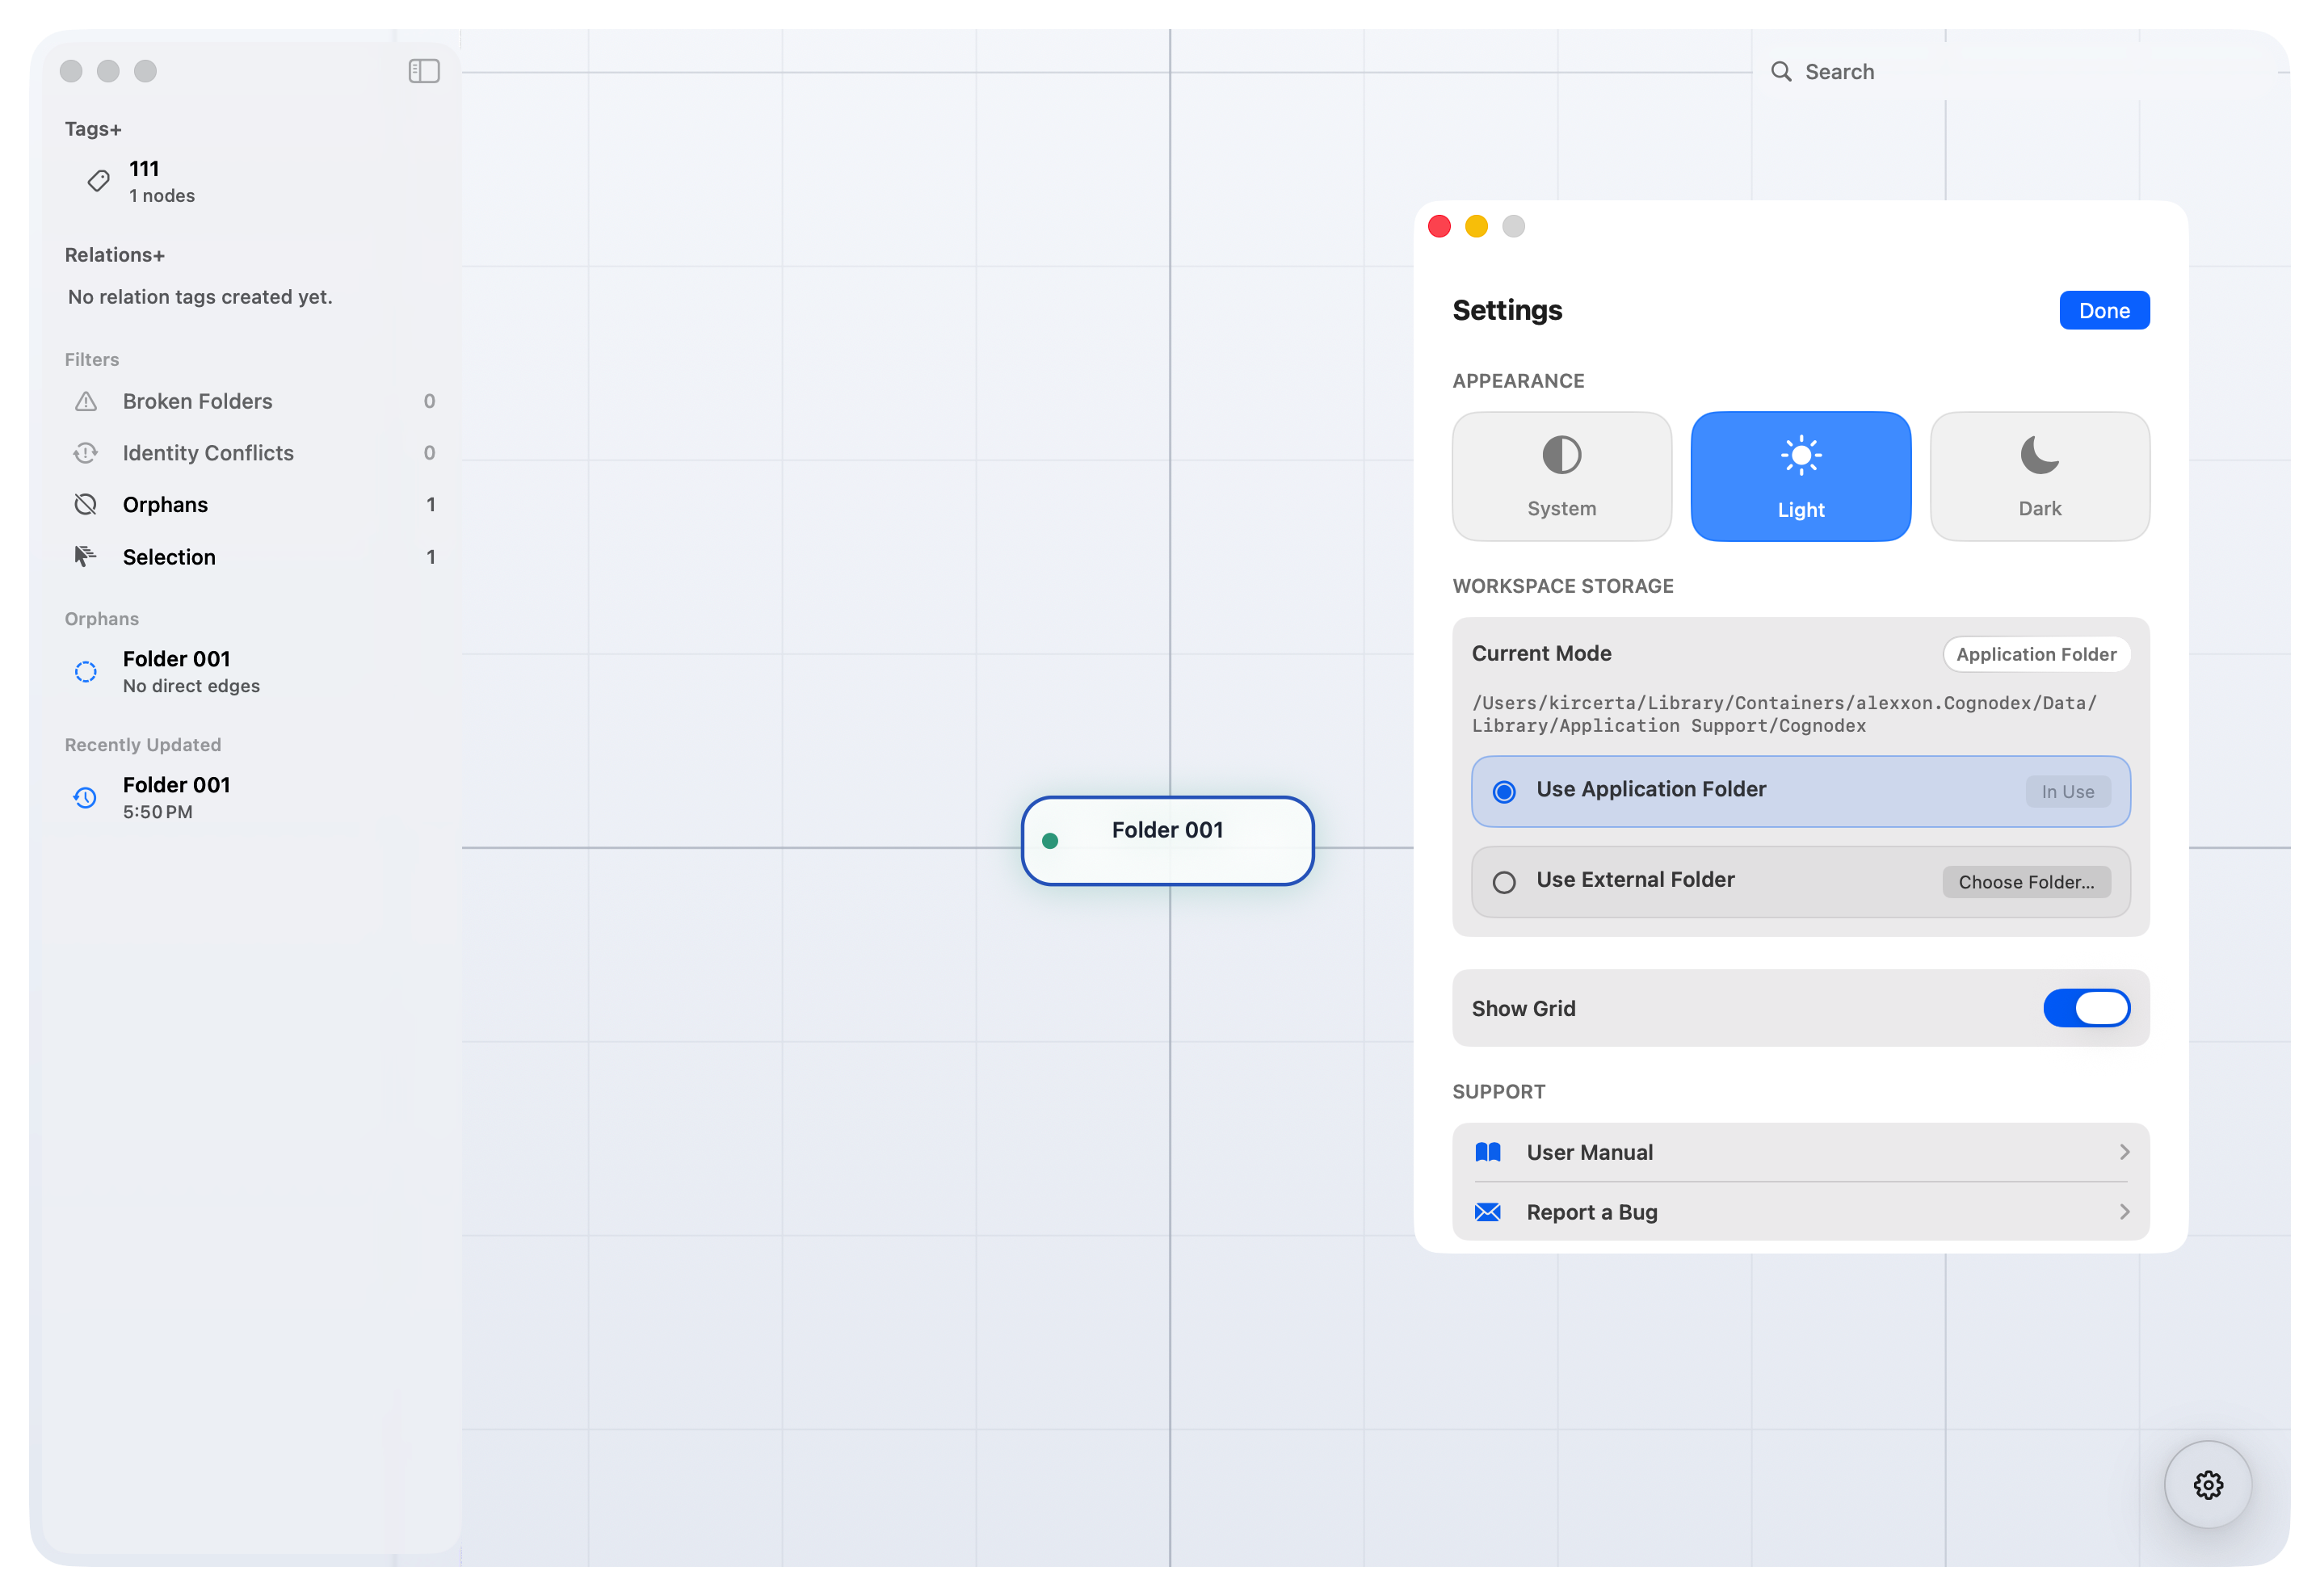The width and height of the screenshot is (2320, 1596).
Task: Click the tag icon beside 111
Action: [98, 181]
